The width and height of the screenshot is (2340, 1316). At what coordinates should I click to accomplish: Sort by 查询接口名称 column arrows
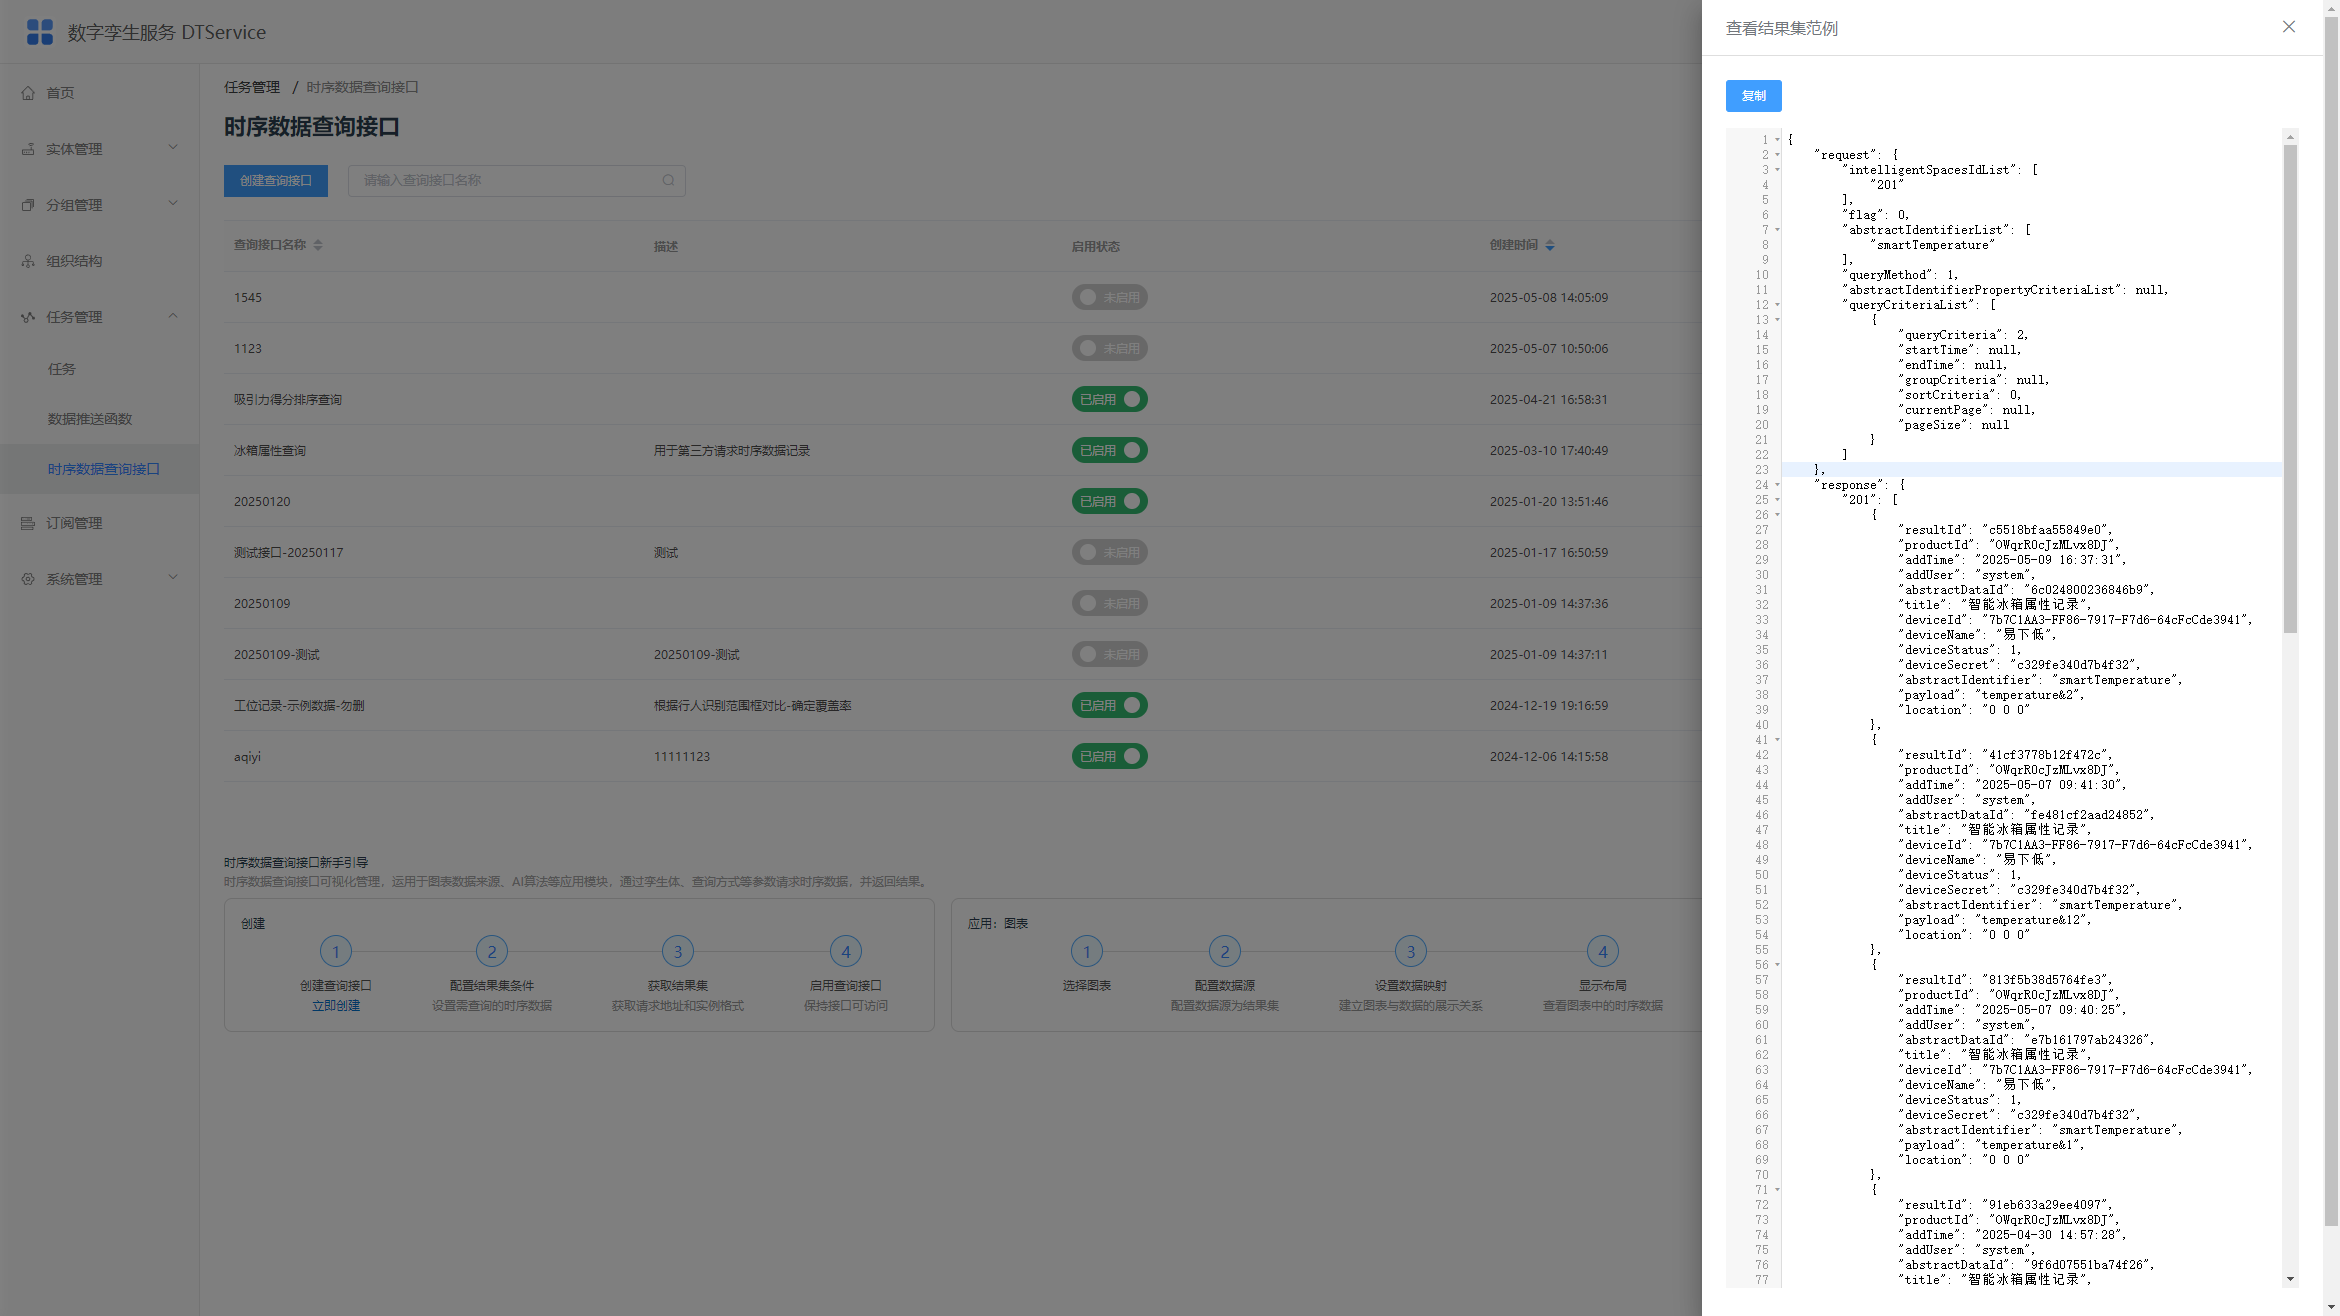318,245
